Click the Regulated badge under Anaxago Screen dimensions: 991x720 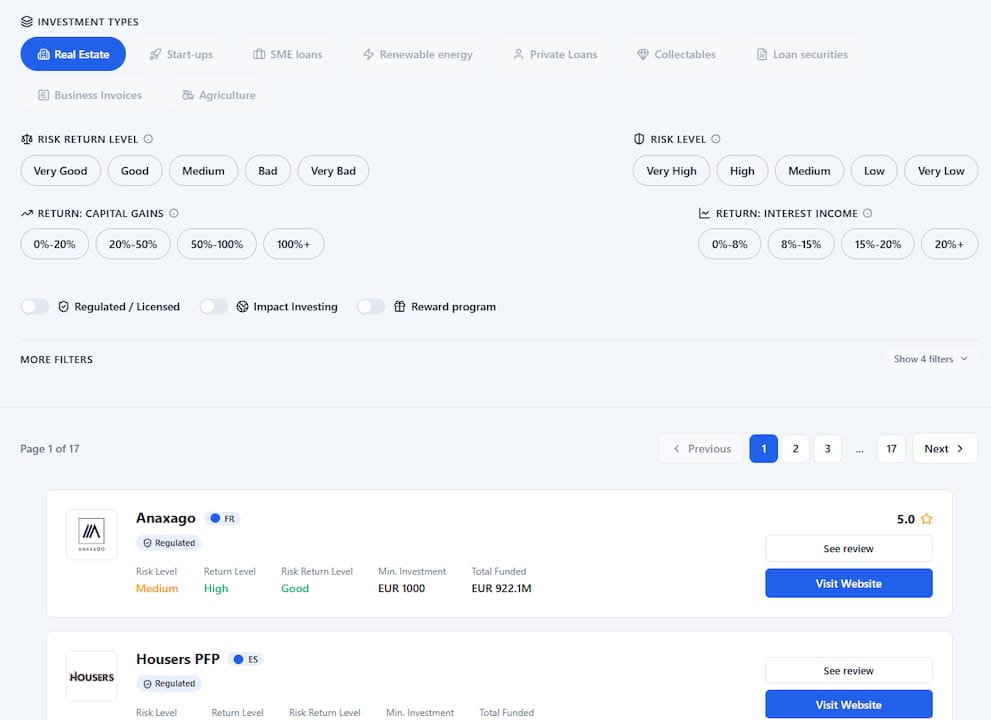point(169,543)
